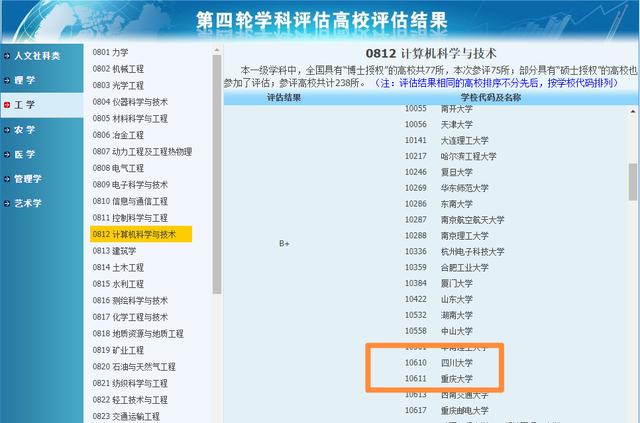Open discipline 0815 水利工程
The height and width of the screenshot is (423, 640).
point(118,284)
